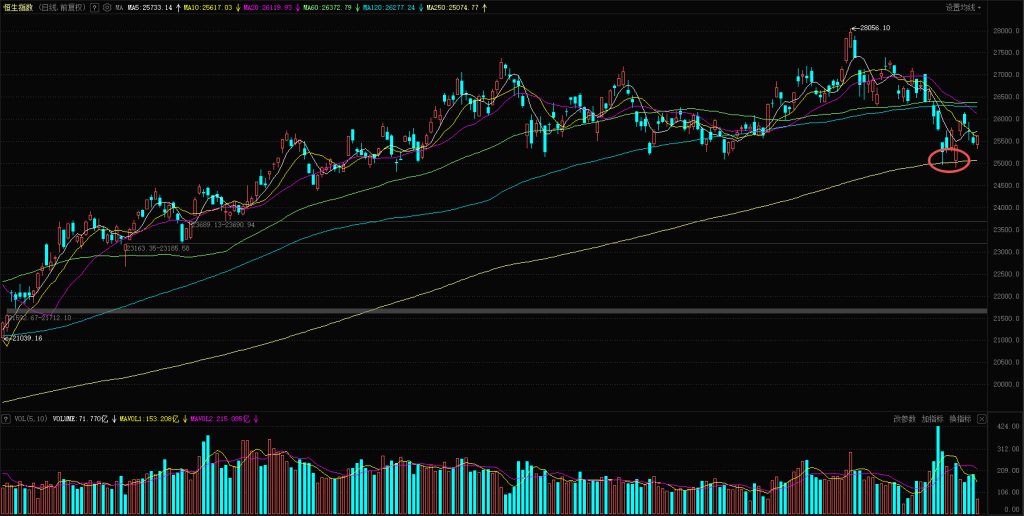
Task: Close the VOL indicator panel
Action: (x=982, y=419)
